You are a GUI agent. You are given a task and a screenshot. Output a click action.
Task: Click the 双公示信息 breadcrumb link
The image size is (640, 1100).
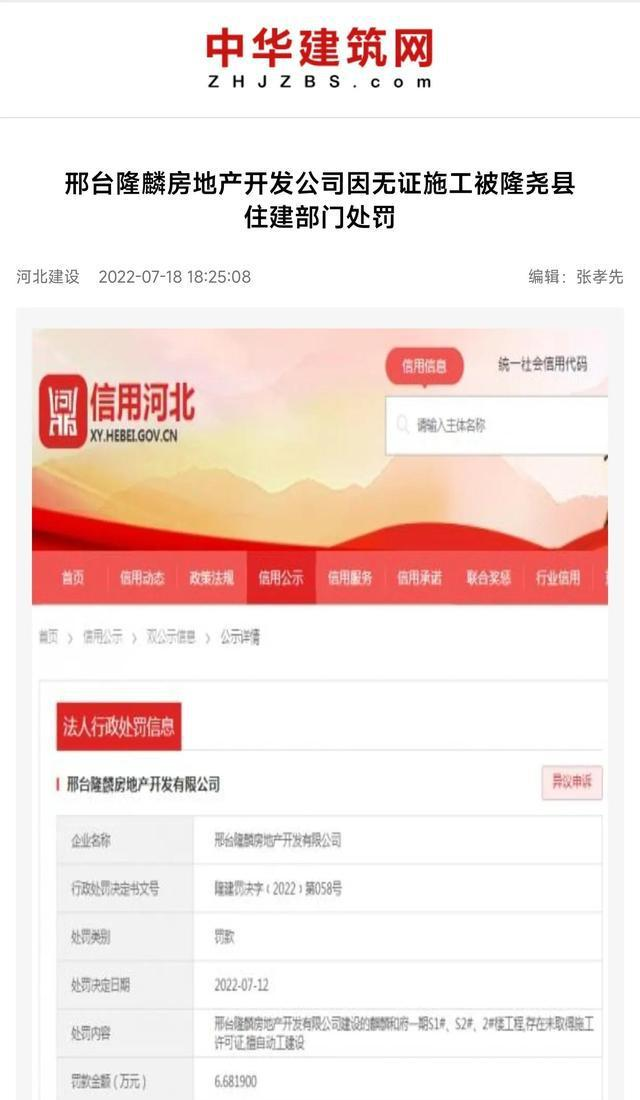pyautogui.click(x=171, y=636)
